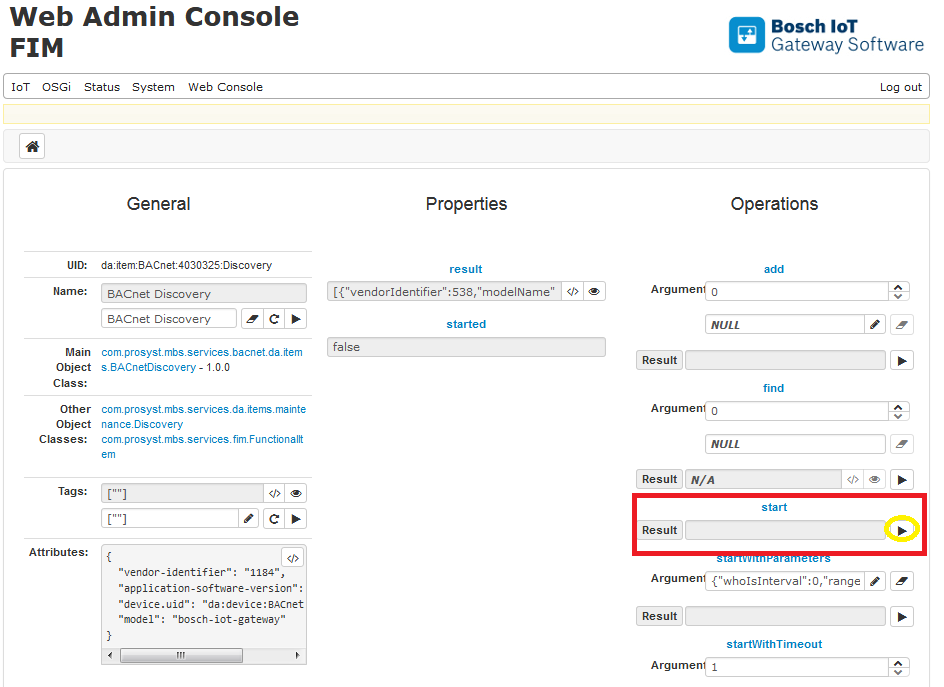
Task: Open the System menu in the navigation bar
Action: coord(153,87)
